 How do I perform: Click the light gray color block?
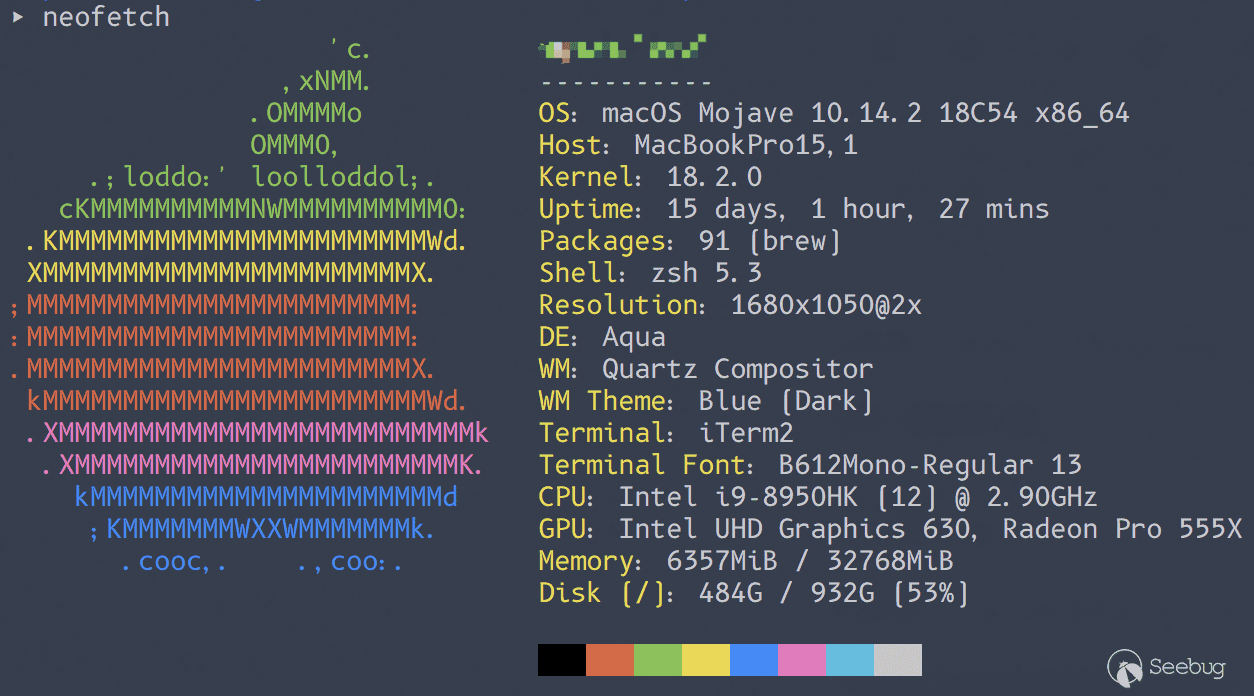coord(898,660)
